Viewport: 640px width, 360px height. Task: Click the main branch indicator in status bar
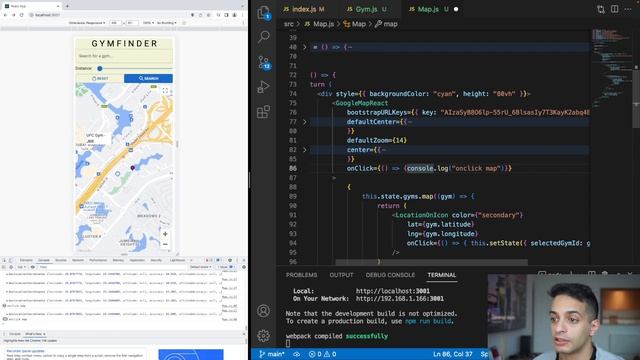pos(272,354)
